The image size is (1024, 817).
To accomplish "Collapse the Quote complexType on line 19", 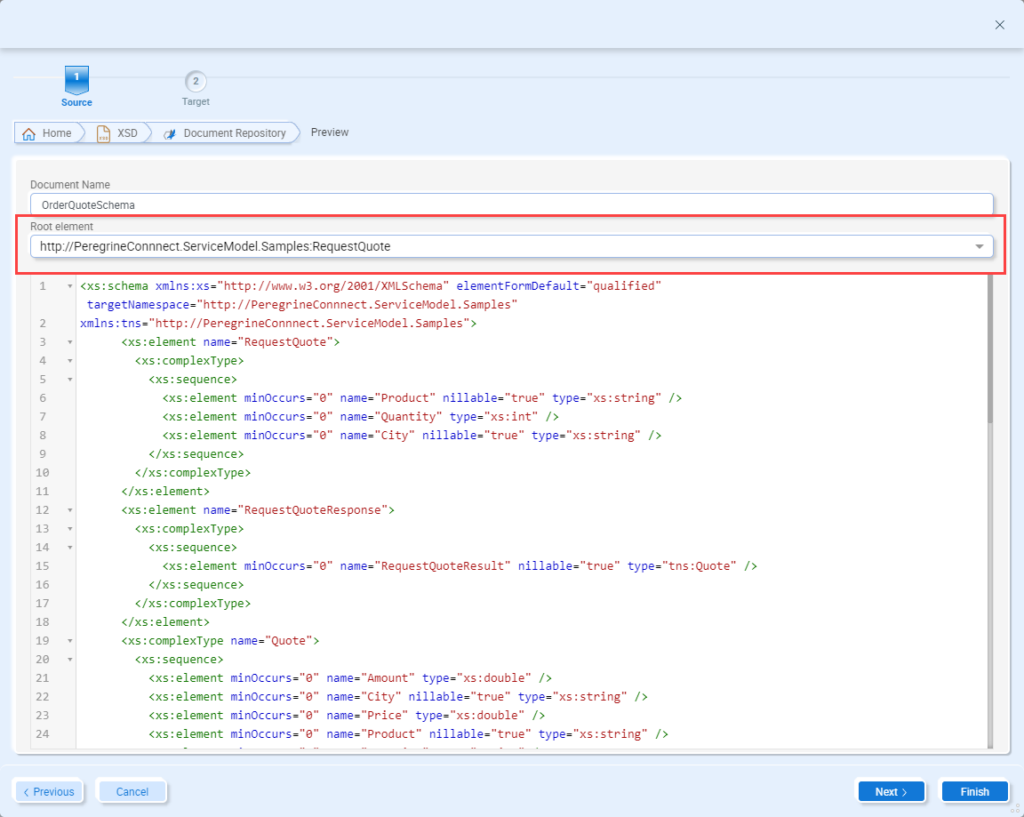I will (x=69, y=640).
